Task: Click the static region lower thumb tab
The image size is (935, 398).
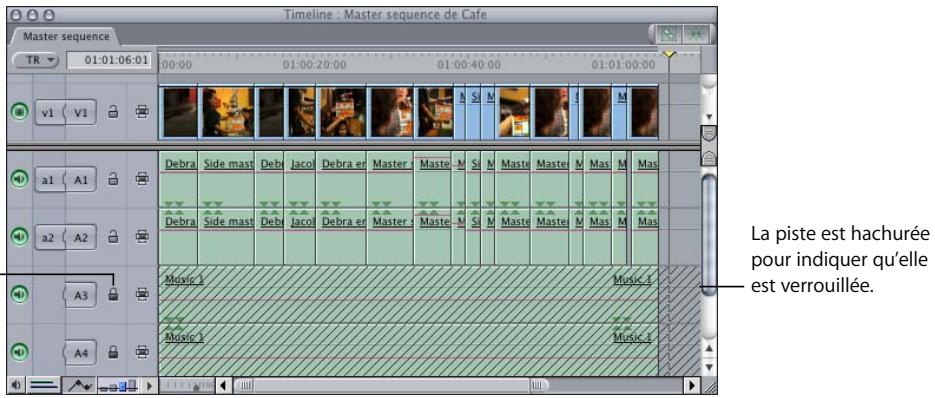Action: (709, 158)
